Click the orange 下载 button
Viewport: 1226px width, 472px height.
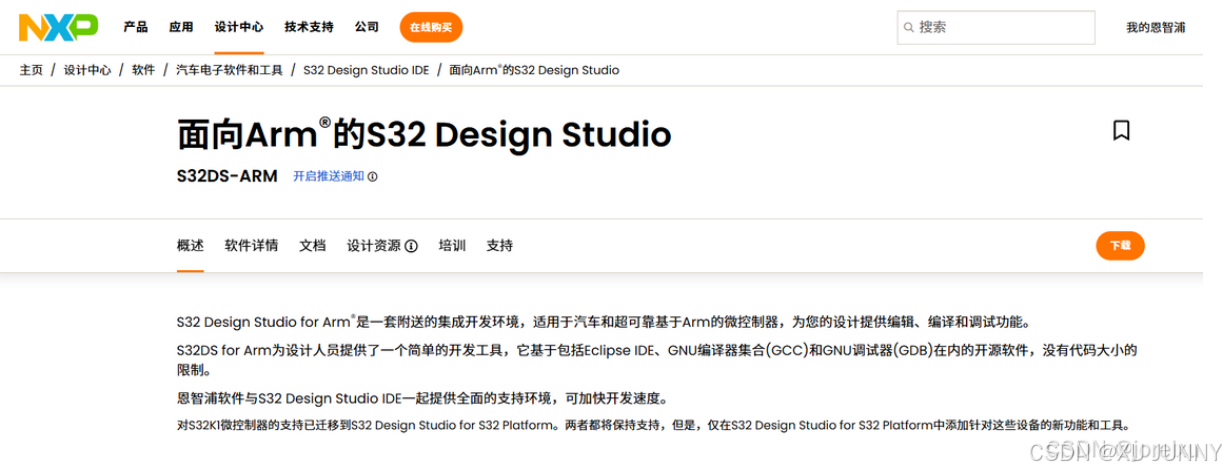1120,246
